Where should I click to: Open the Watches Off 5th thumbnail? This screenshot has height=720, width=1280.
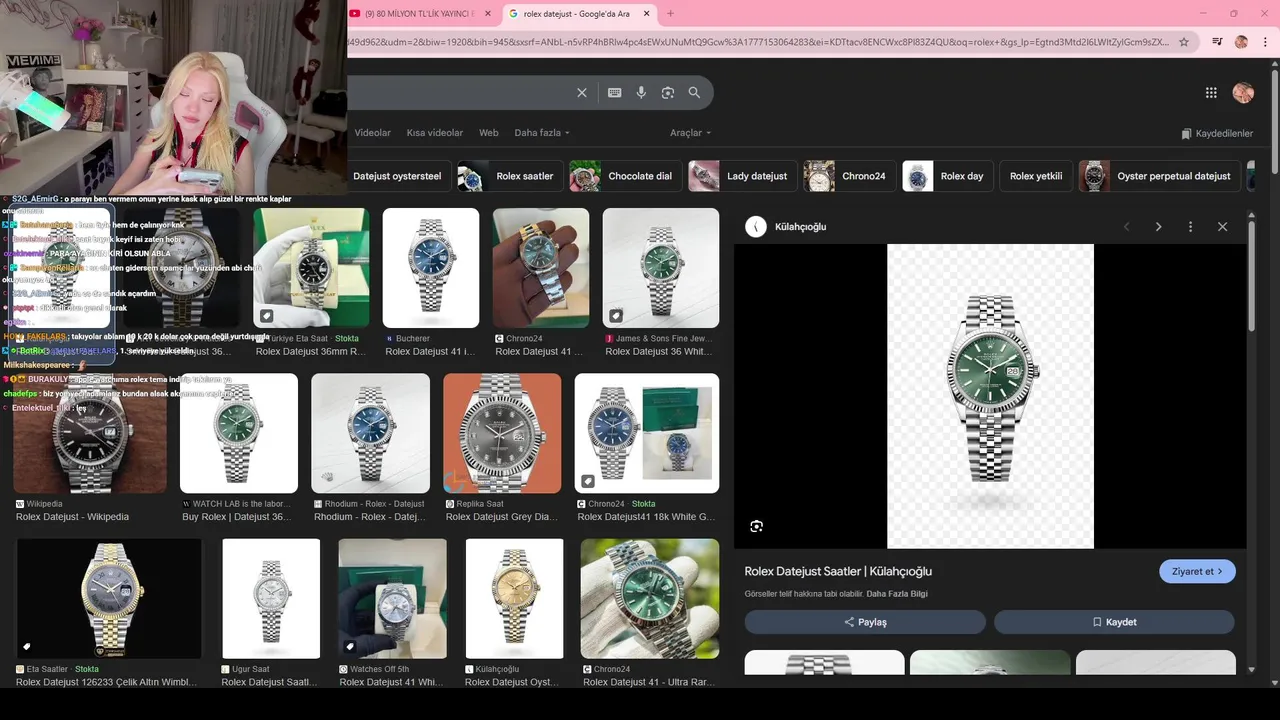(x=392, y=598)
